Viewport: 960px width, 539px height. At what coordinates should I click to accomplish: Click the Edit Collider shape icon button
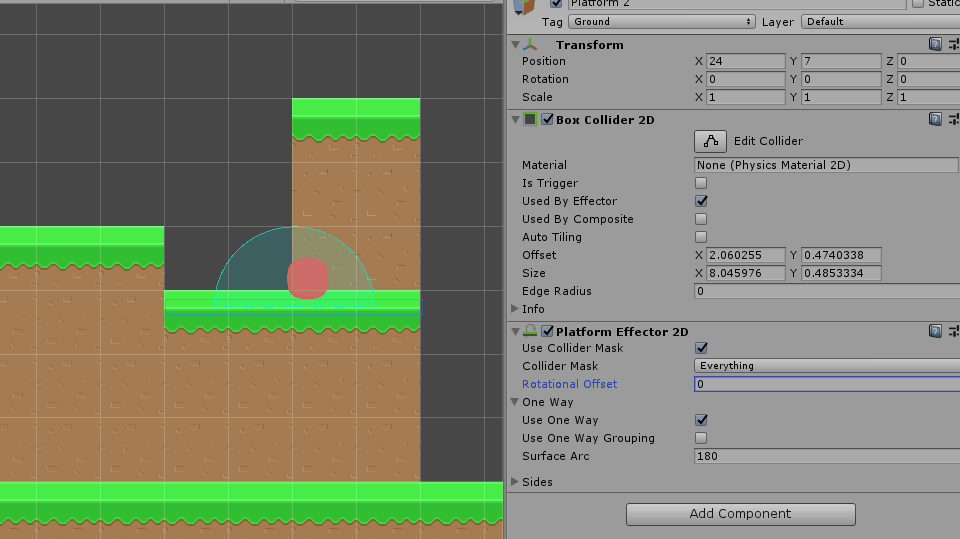[710, 141]
